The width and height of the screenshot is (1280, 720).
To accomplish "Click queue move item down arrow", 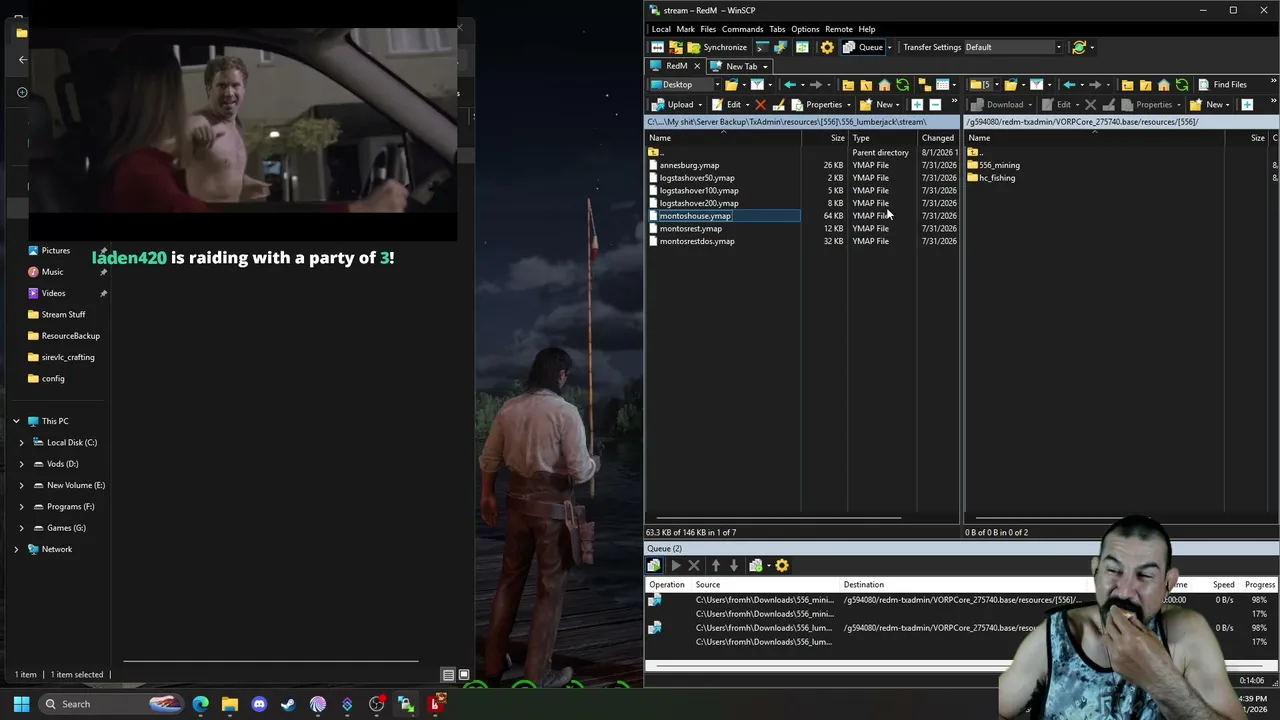I will (x=733, y=566).
